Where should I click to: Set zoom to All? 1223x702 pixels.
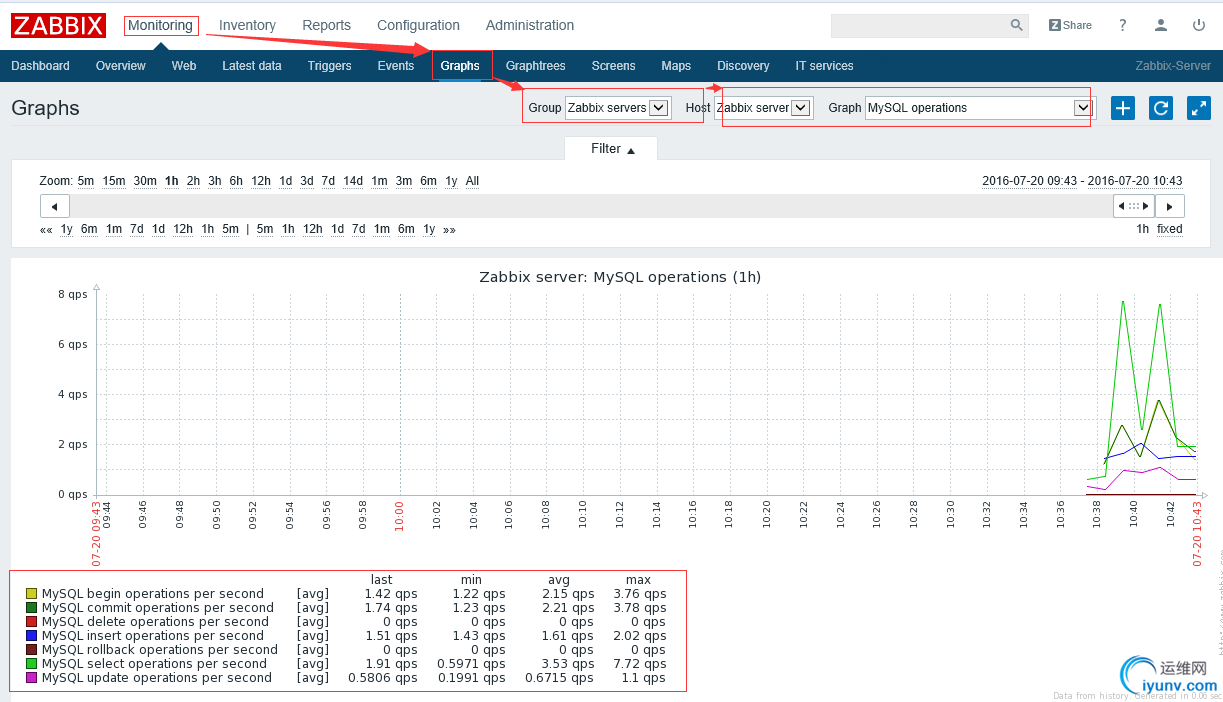pos(472,181)
